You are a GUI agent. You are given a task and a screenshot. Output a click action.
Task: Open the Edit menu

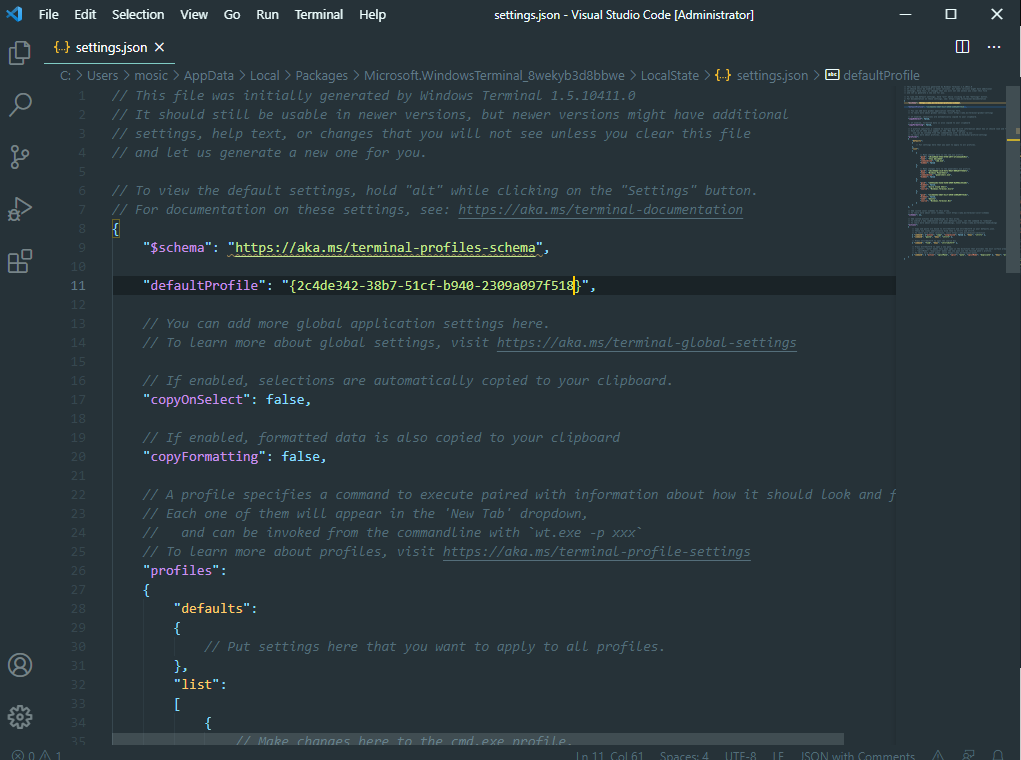point(85,14)
